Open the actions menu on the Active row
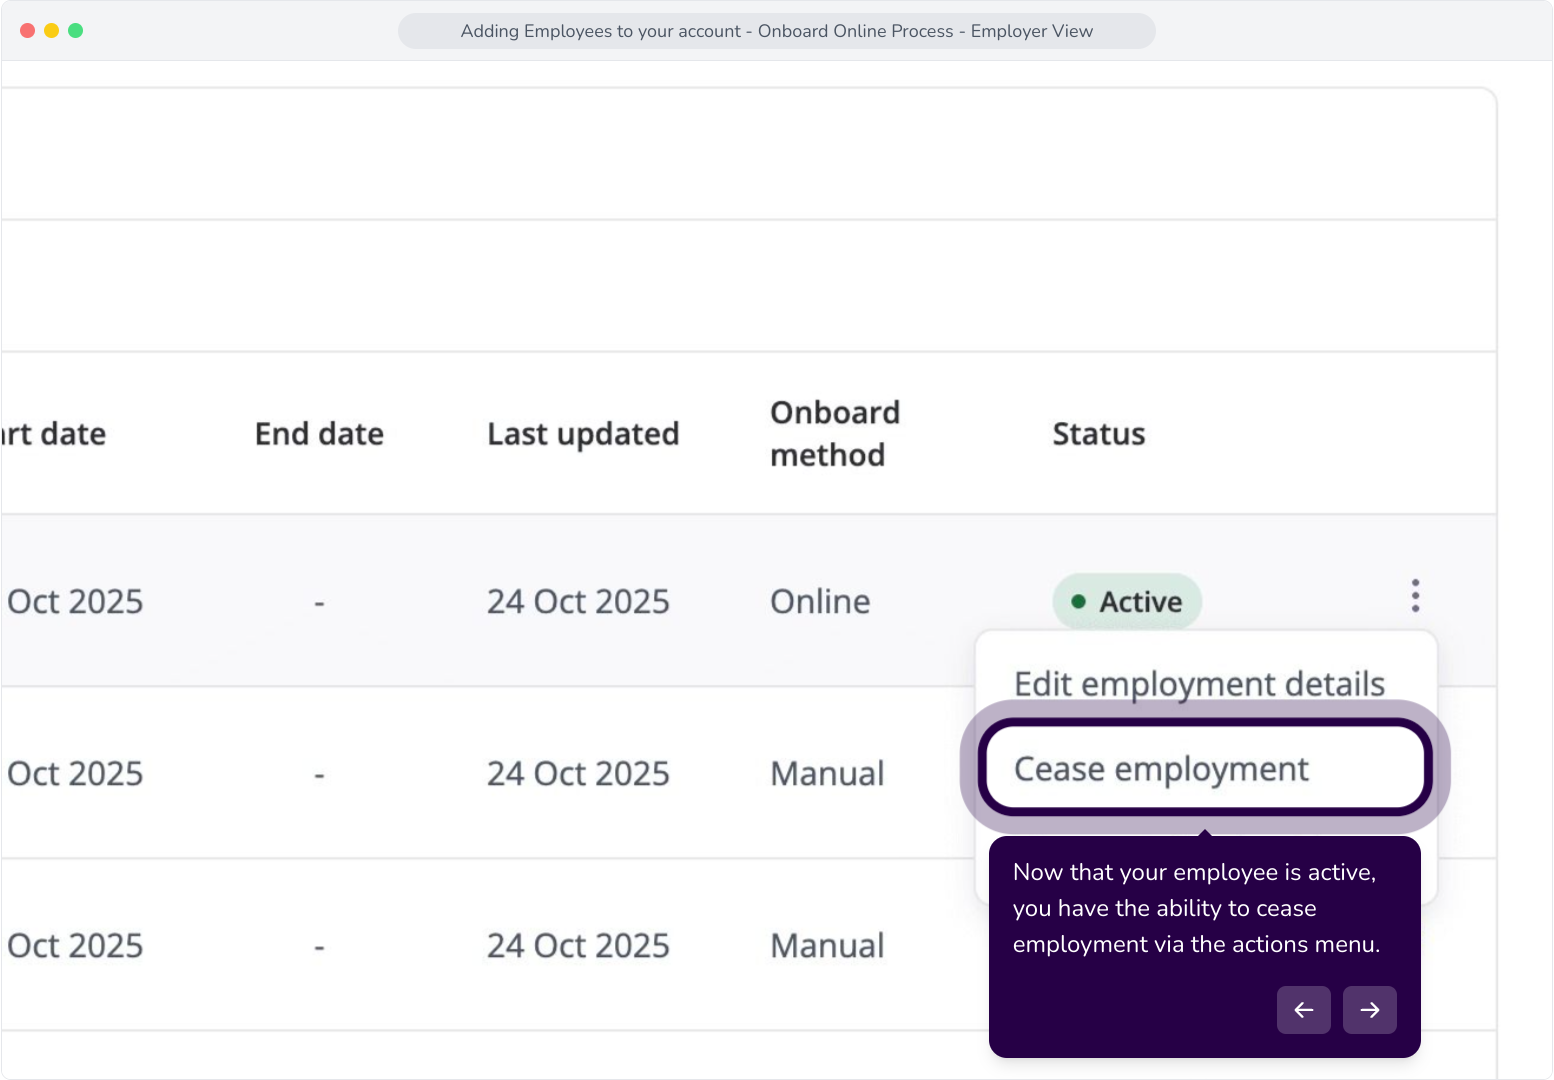Image resolution: width=1554 pixels, height=1080 pixels. pos(1415,596)
